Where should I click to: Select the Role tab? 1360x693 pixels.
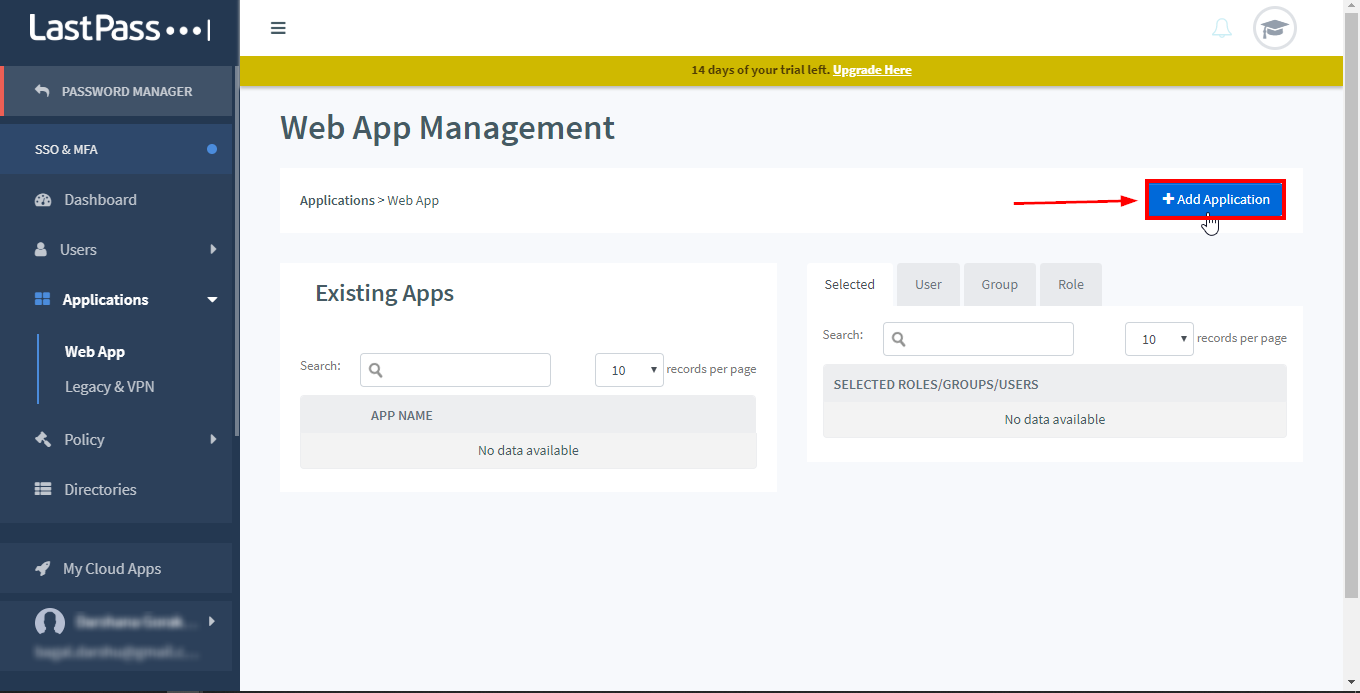(1070, 285)
